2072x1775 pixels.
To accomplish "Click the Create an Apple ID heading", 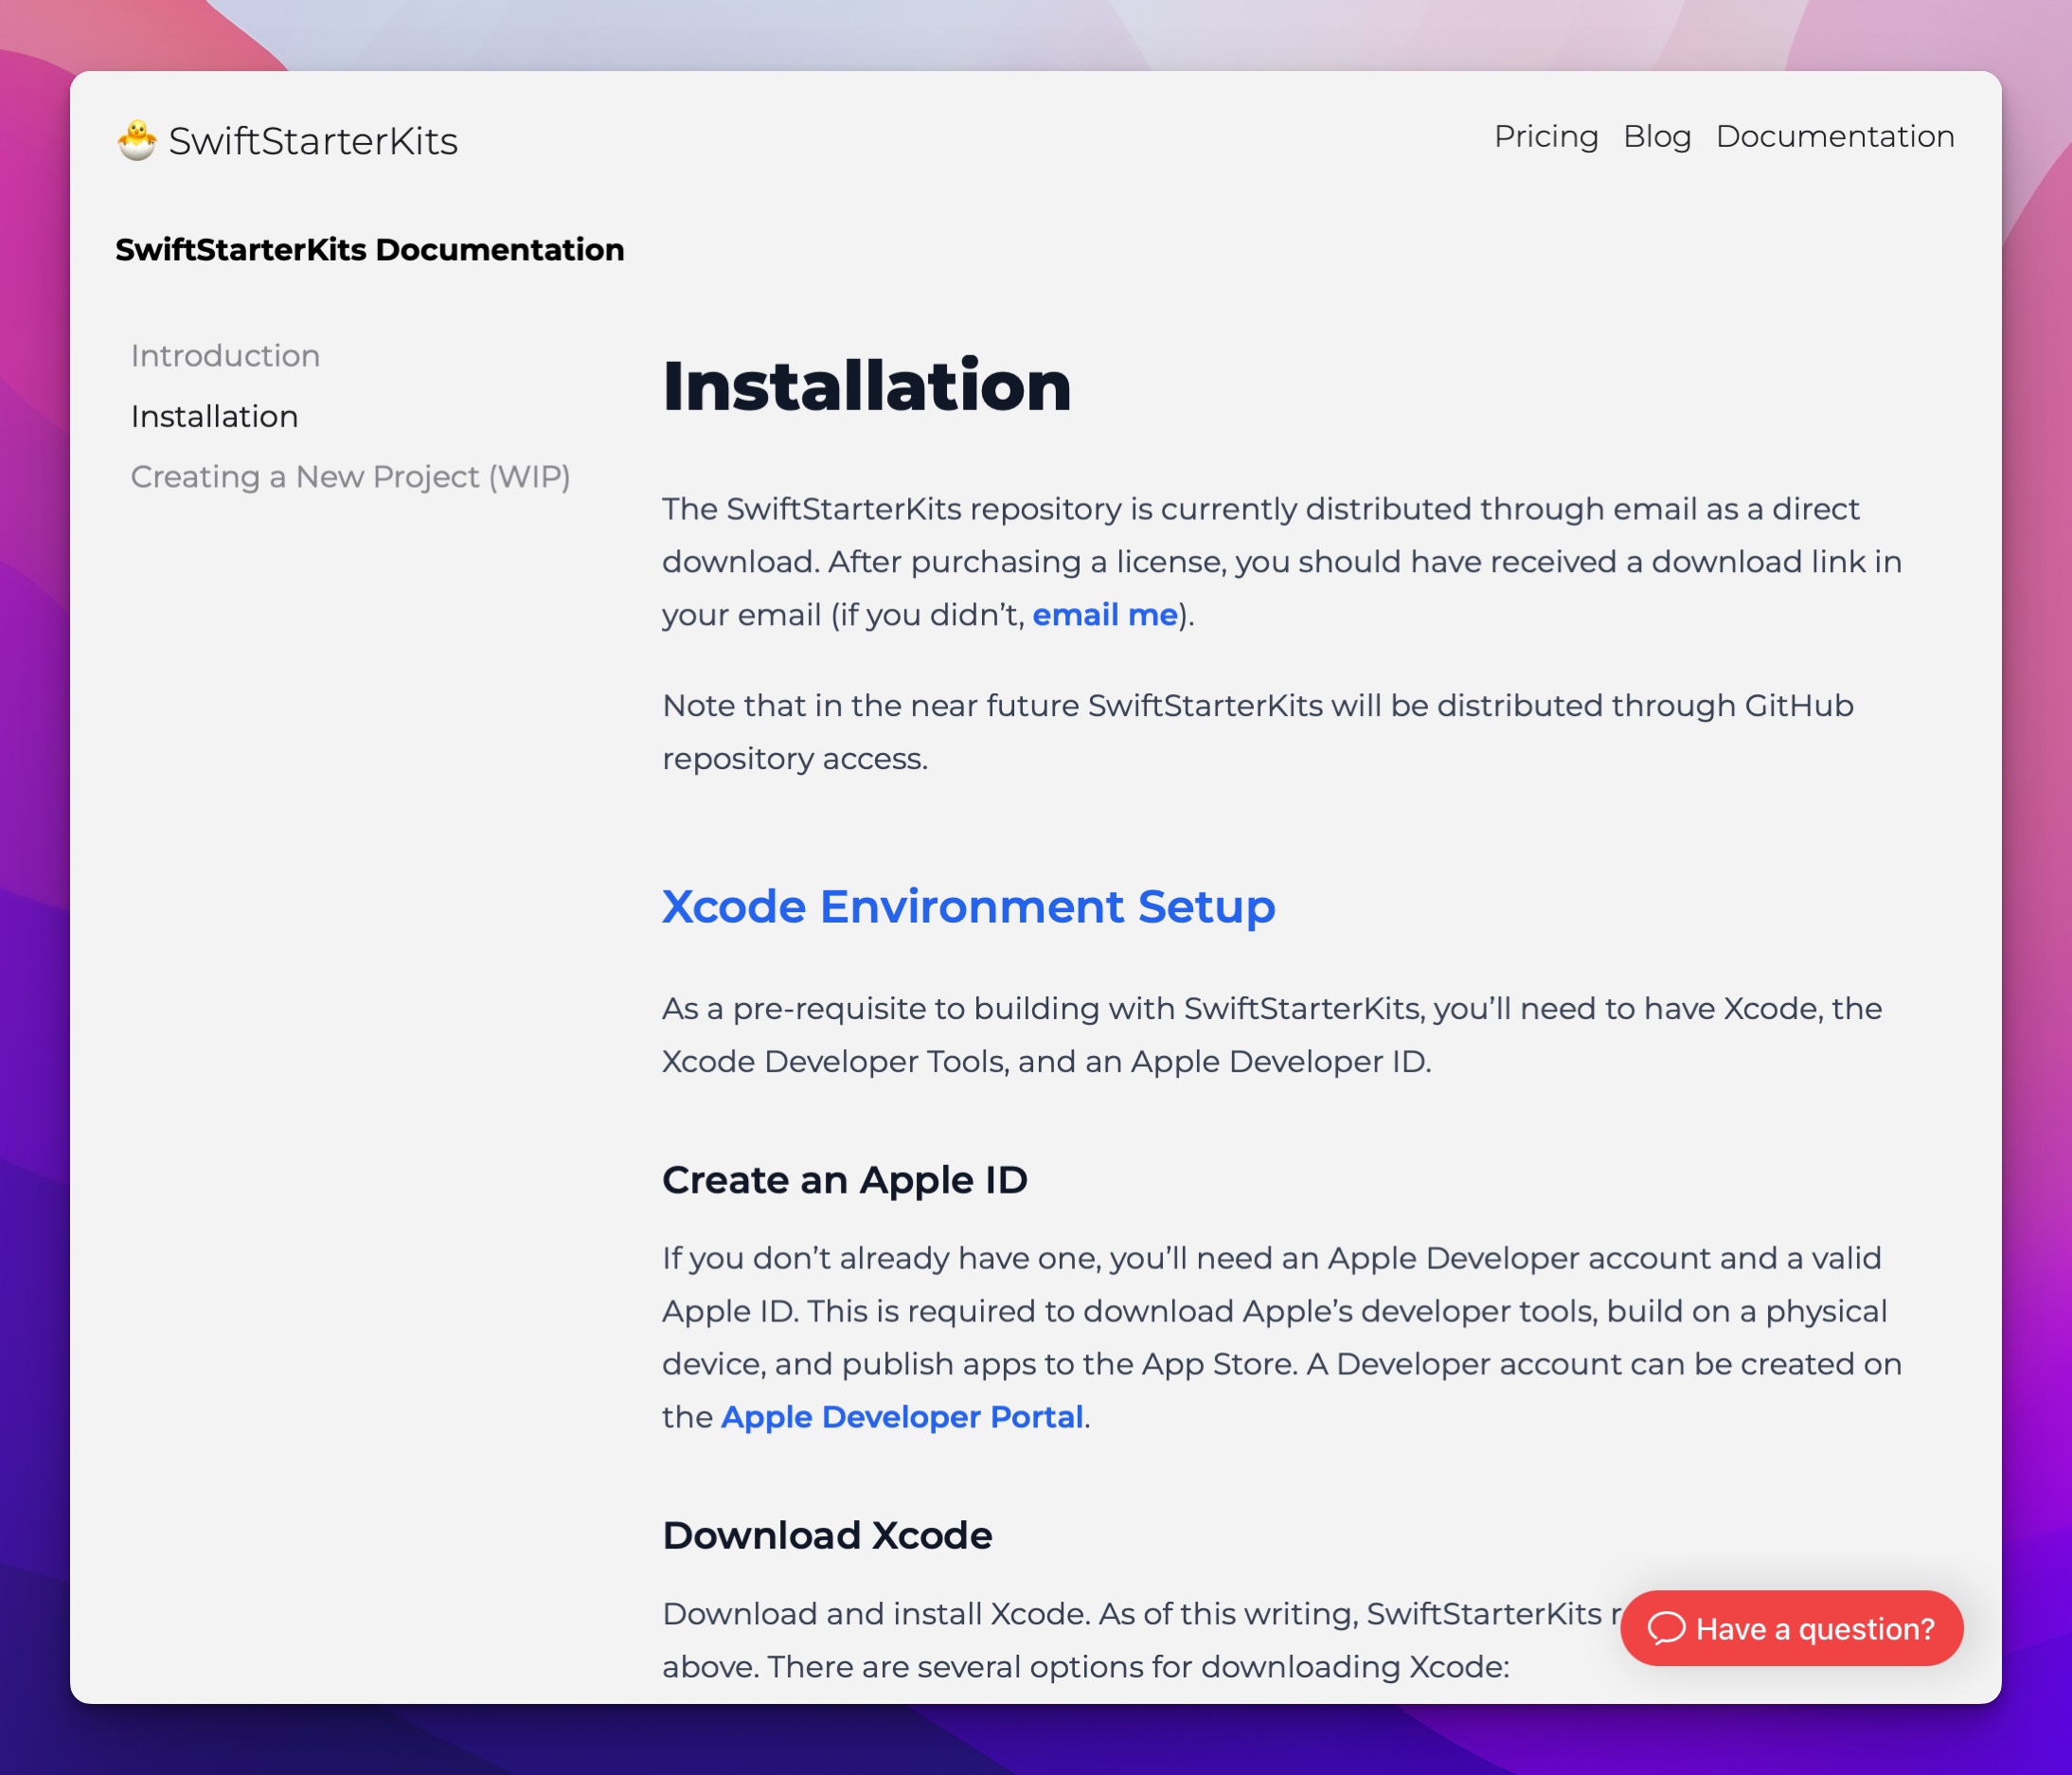I will [844, 1180].
